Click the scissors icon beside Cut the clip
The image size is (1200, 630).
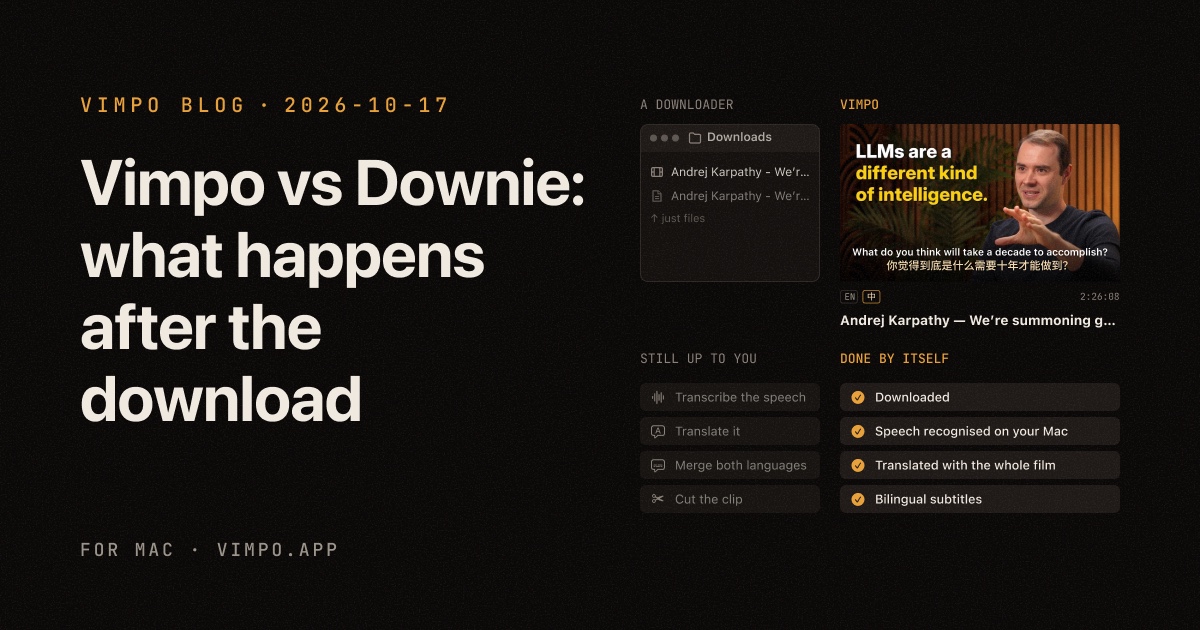658,499
